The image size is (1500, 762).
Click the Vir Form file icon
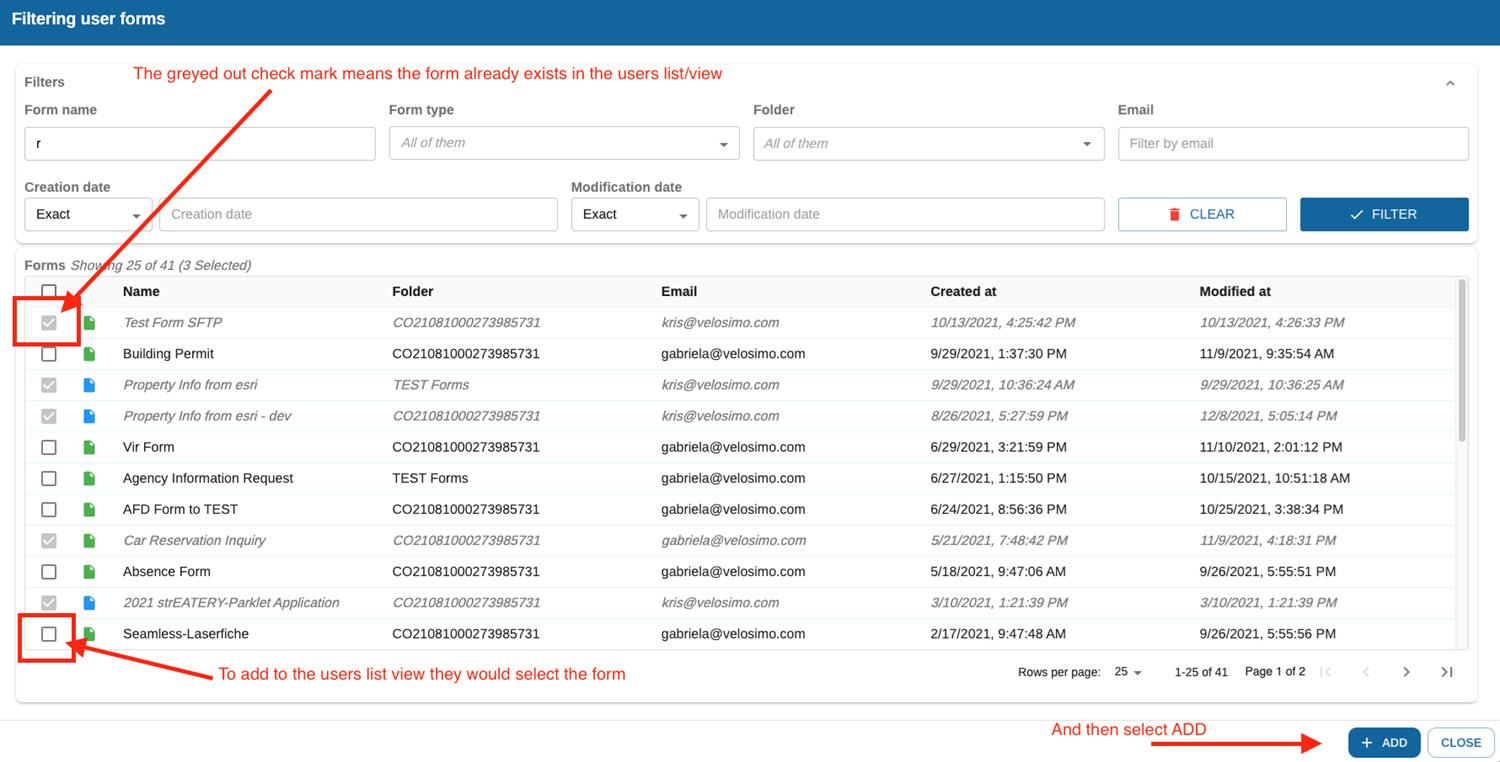tap(89, 447)
